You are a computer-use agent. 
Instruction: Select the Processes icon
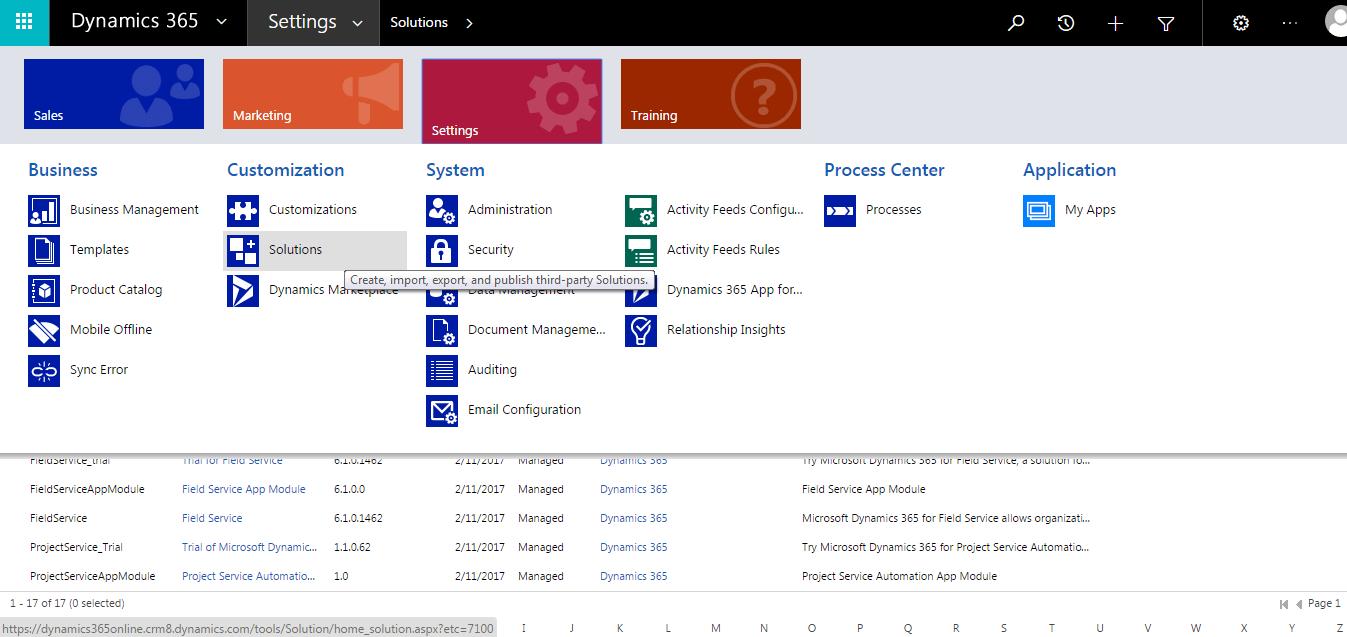840,210
